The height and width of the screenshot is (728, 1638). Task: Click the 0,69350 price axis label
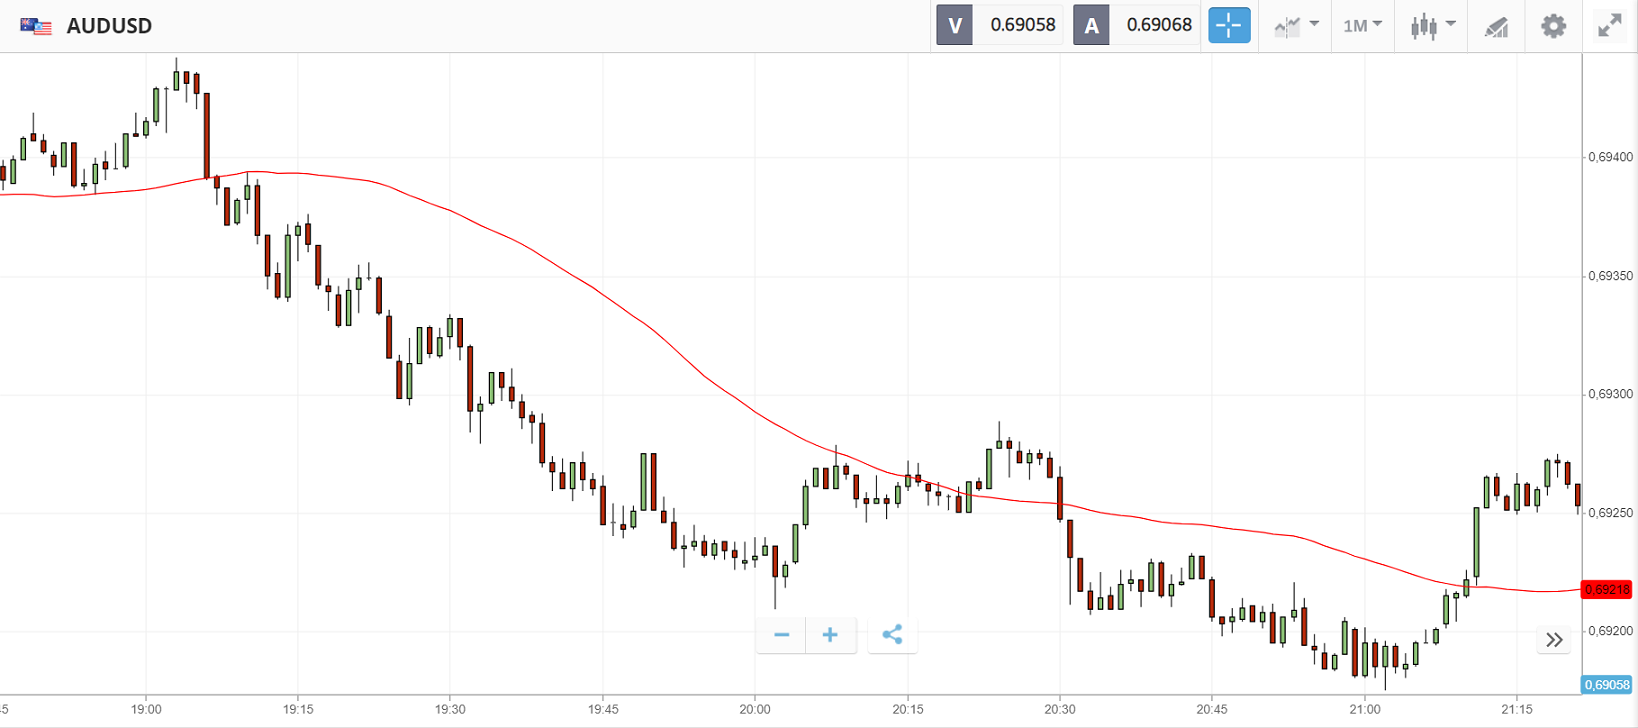pyautogui.click(x=1610, y=276)
